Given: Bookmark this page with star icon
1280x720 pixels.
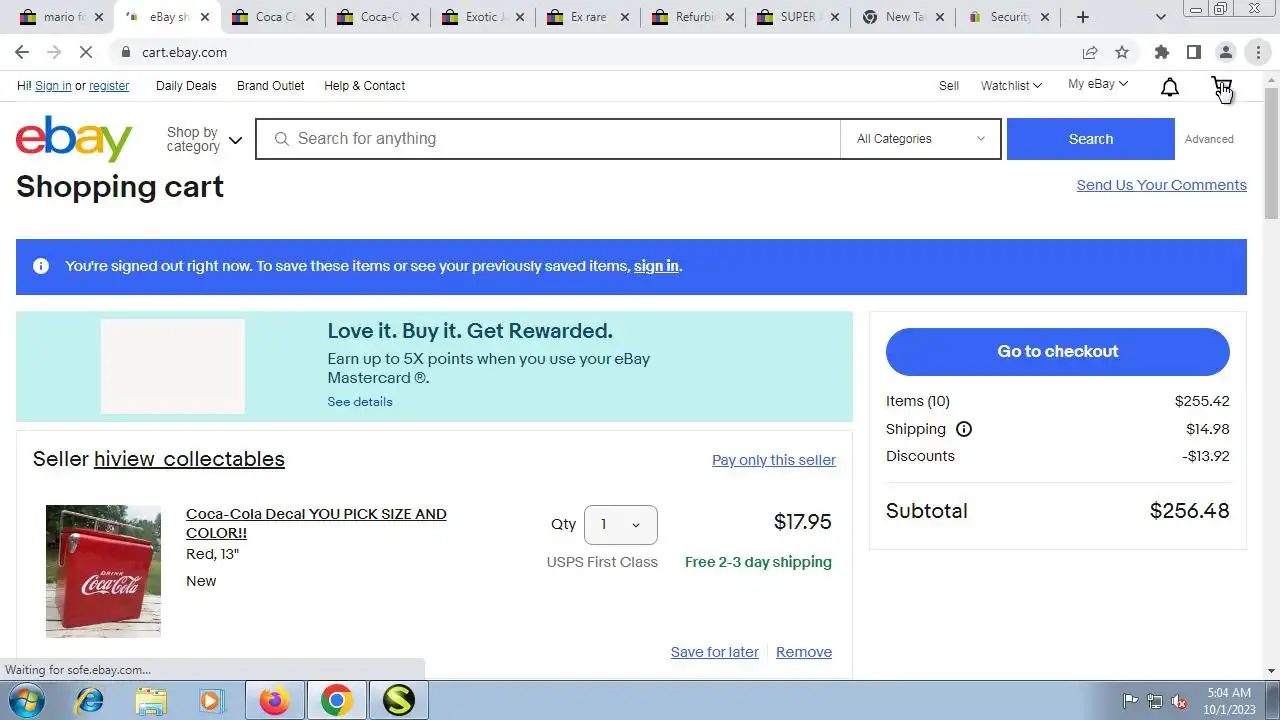Looking at the screenshot, I should [1122, 52].
